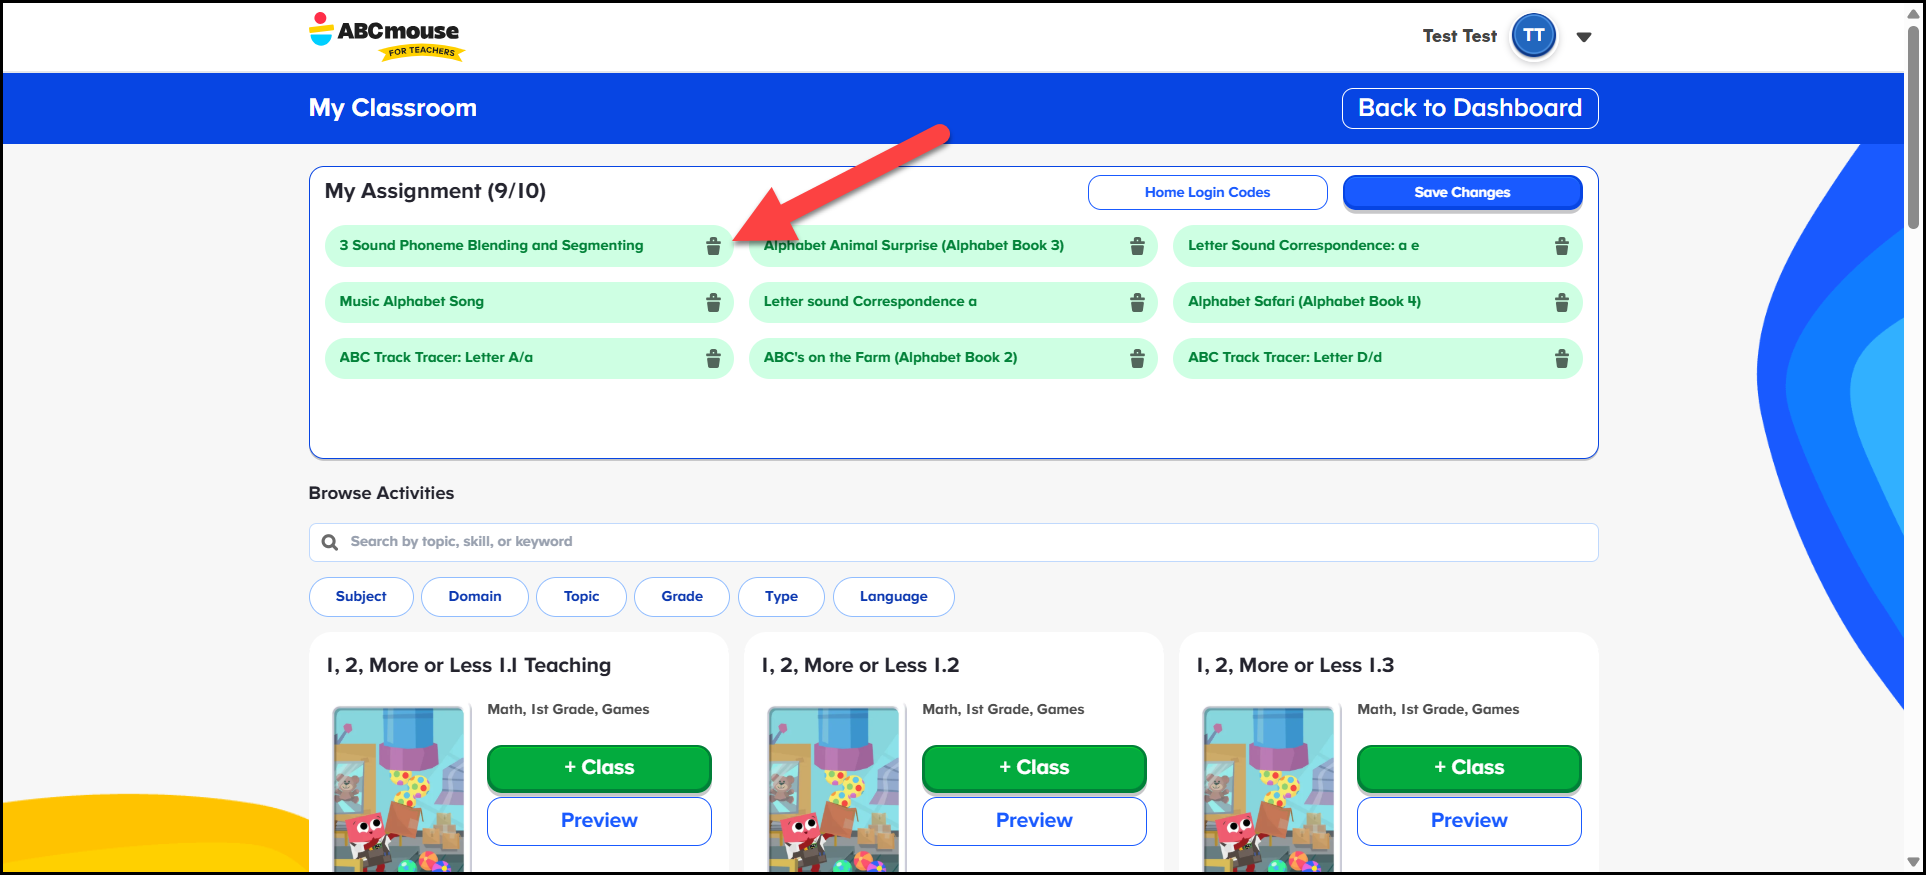Viewport: 1926px width, 875px height.
Task: Click the ABCmouse for Teachers logo
Action: (387, 37)
